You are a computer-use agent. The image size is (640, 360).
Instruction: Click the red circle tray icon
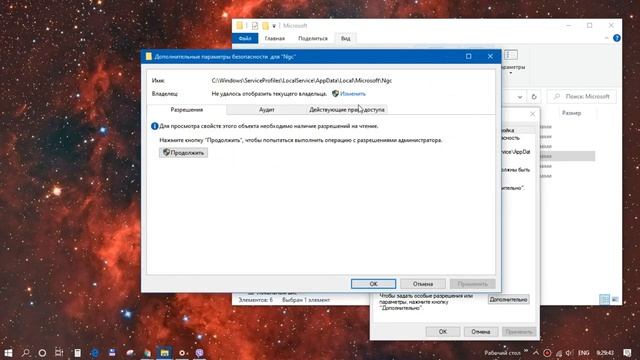547,353
